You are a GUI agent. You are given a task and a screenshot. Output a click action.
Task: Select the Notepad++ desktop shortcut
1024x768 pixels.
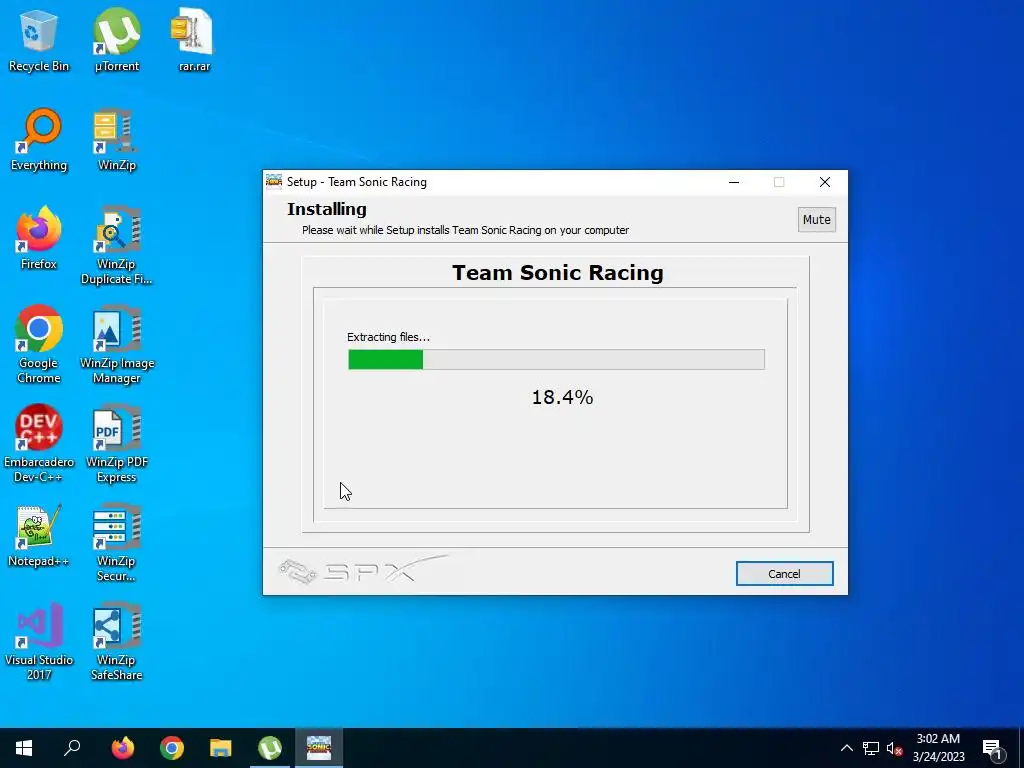click(39, 536)
